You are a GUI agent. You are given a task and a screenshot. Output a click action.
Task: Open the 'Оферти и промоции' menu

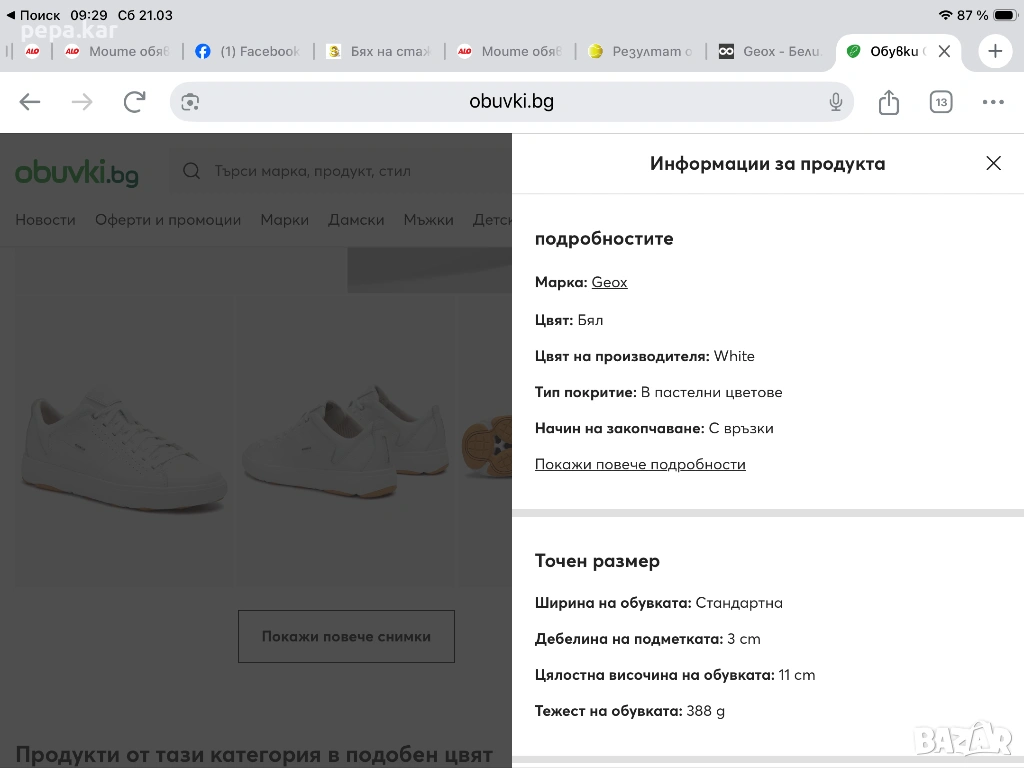(x=168, y=220)
